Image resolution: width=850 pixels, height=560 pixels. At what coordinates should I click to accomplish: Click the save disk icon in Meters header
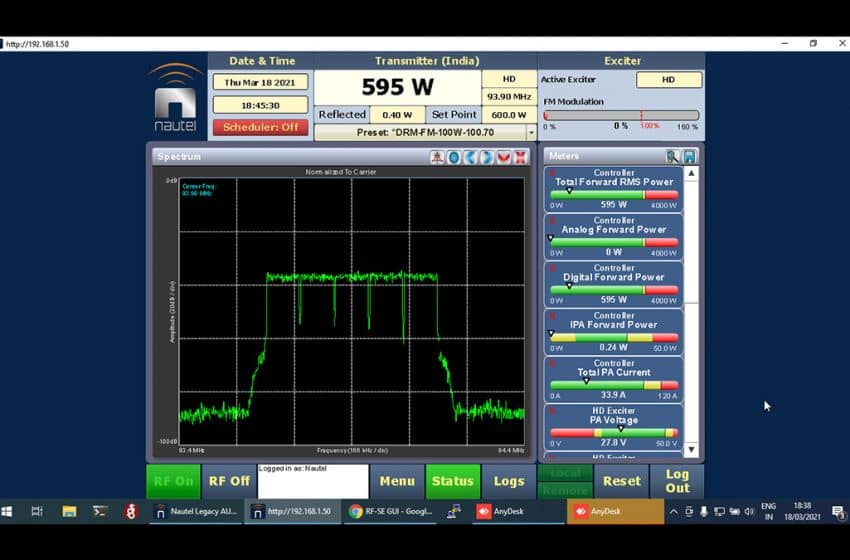[689, 156]
